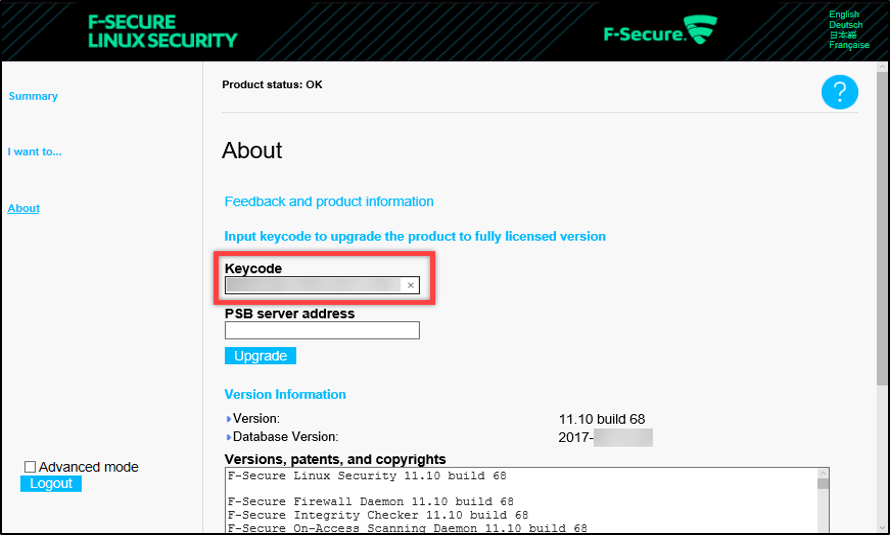This screenshot has width=890, height=535.
Task: Click the arrow bullet beside Version
Action: coord(229,419)
